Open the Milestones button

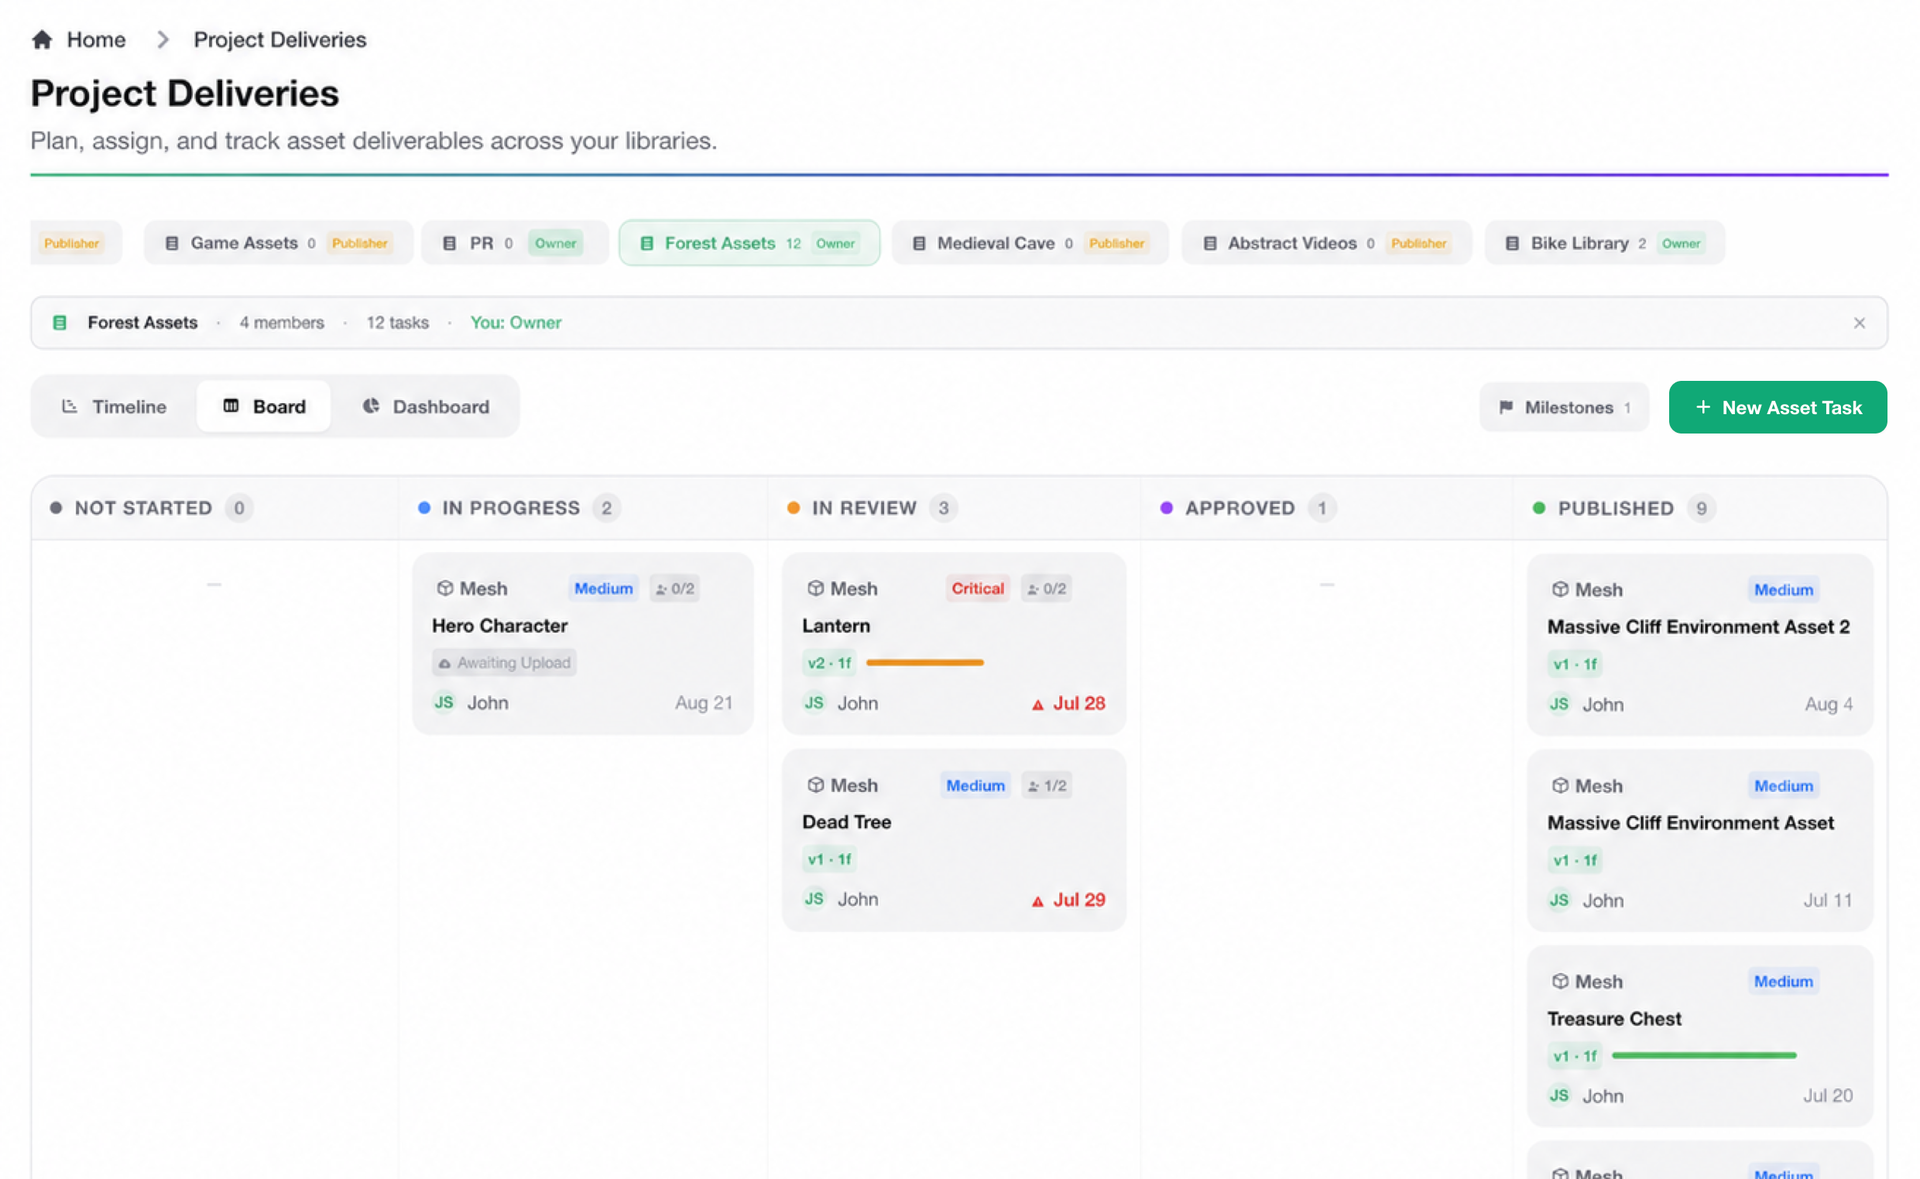click(1564, 407)
